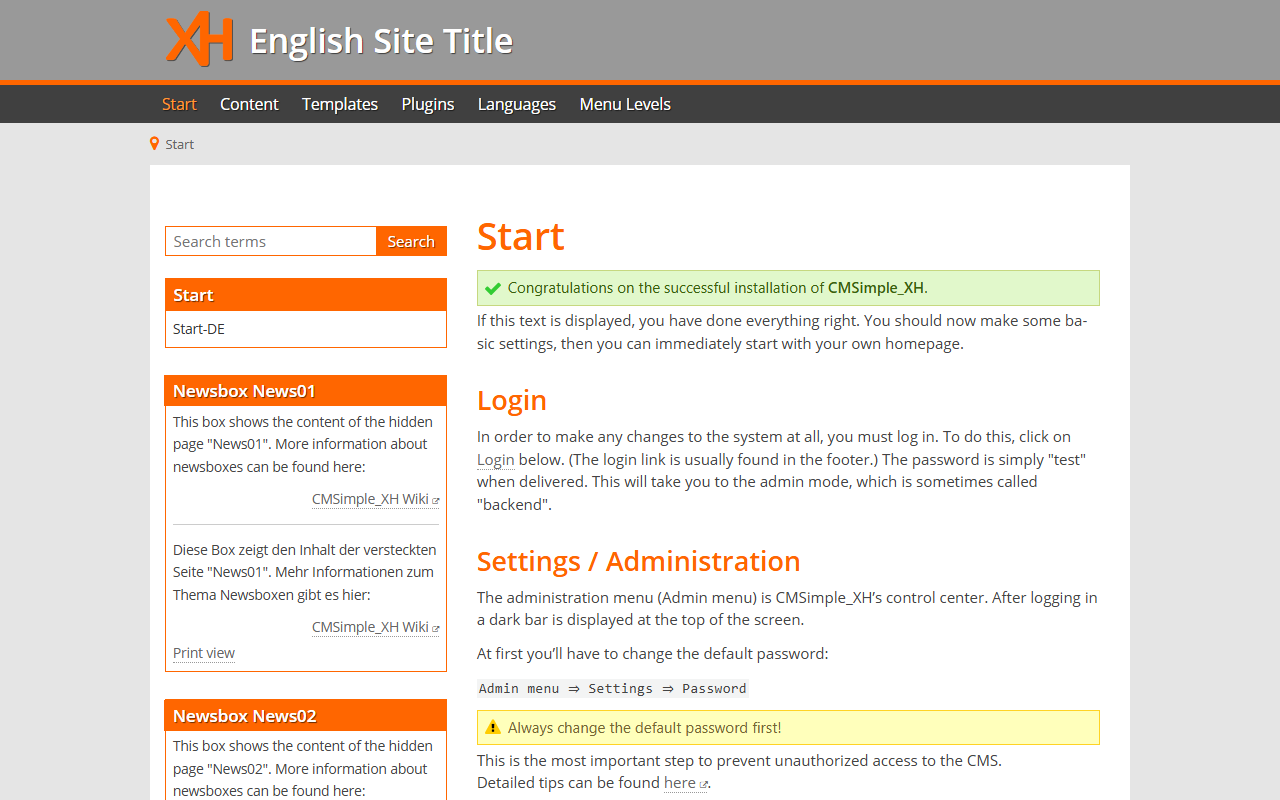1280x800 pixels.
Task: Open the Content menu item
Action: (x=249, y=104)
